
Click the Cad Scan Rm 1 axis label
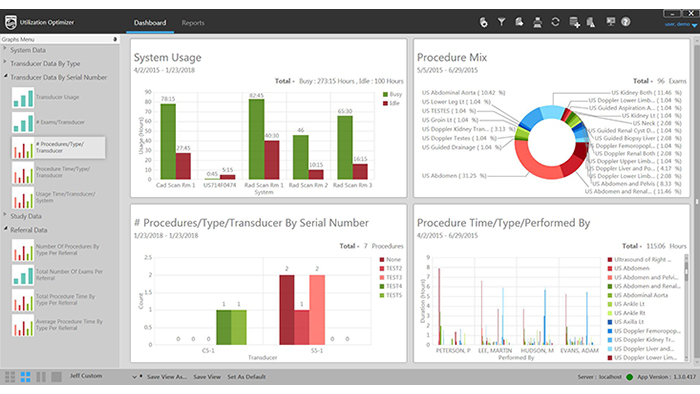(x=175, y=185)
